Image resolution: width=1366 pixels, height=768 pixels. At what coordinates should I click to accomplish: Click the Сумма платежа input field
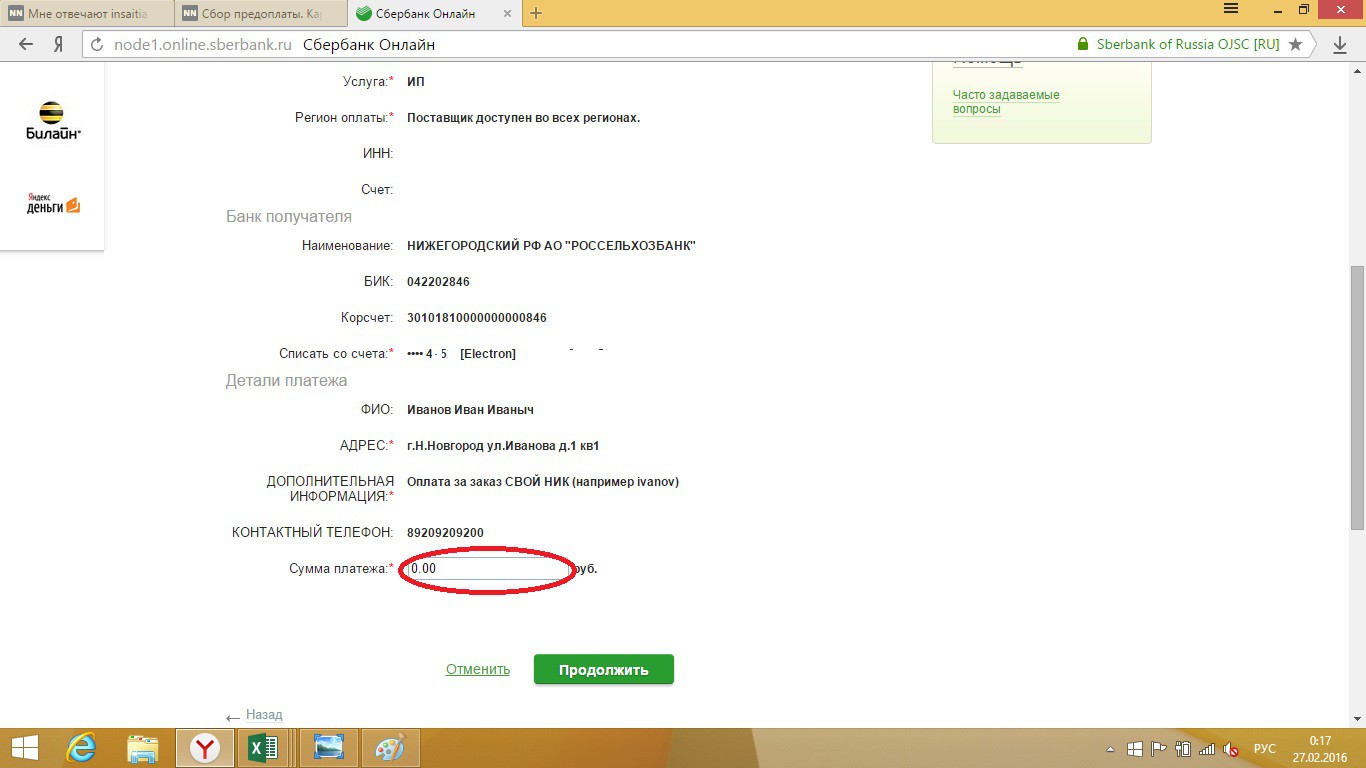point(488,568)
